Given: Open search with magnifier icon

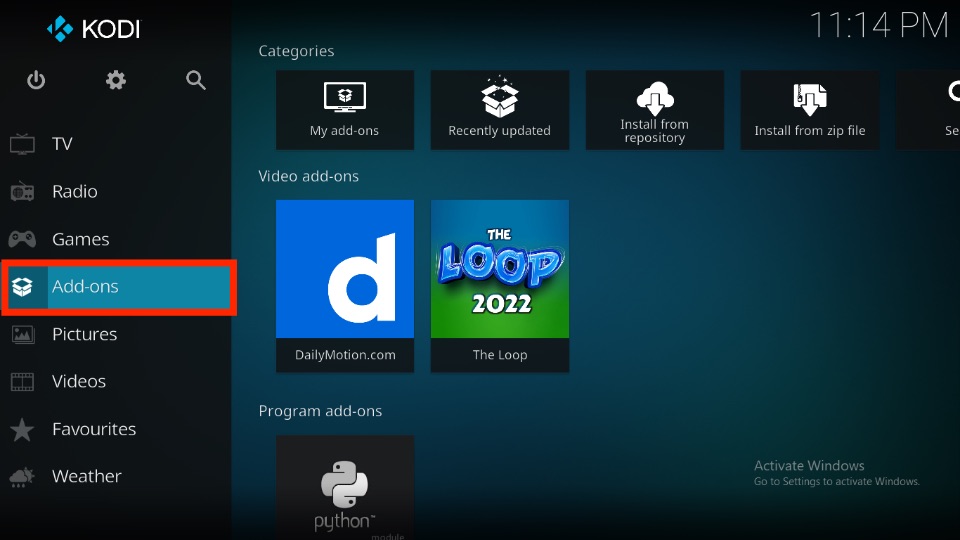Looking at the screenshot, I should tap(196, 80).
